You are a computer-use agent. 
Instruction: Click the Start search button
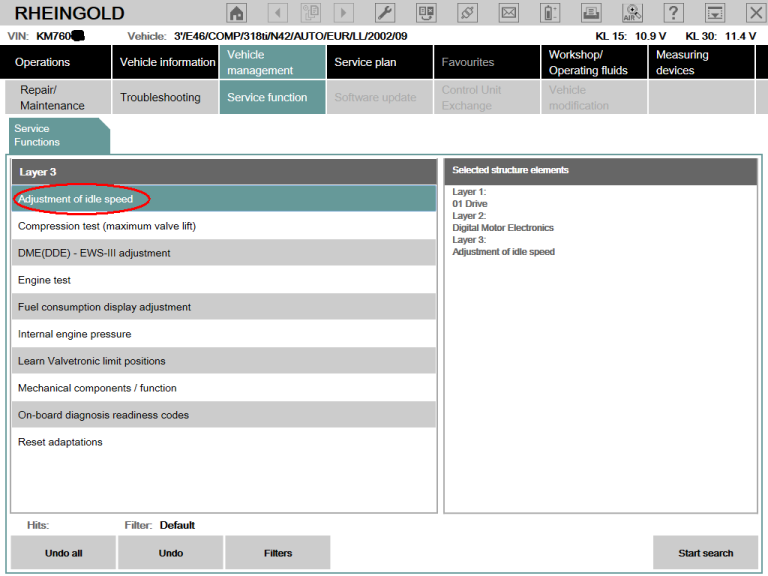(706, 552)
